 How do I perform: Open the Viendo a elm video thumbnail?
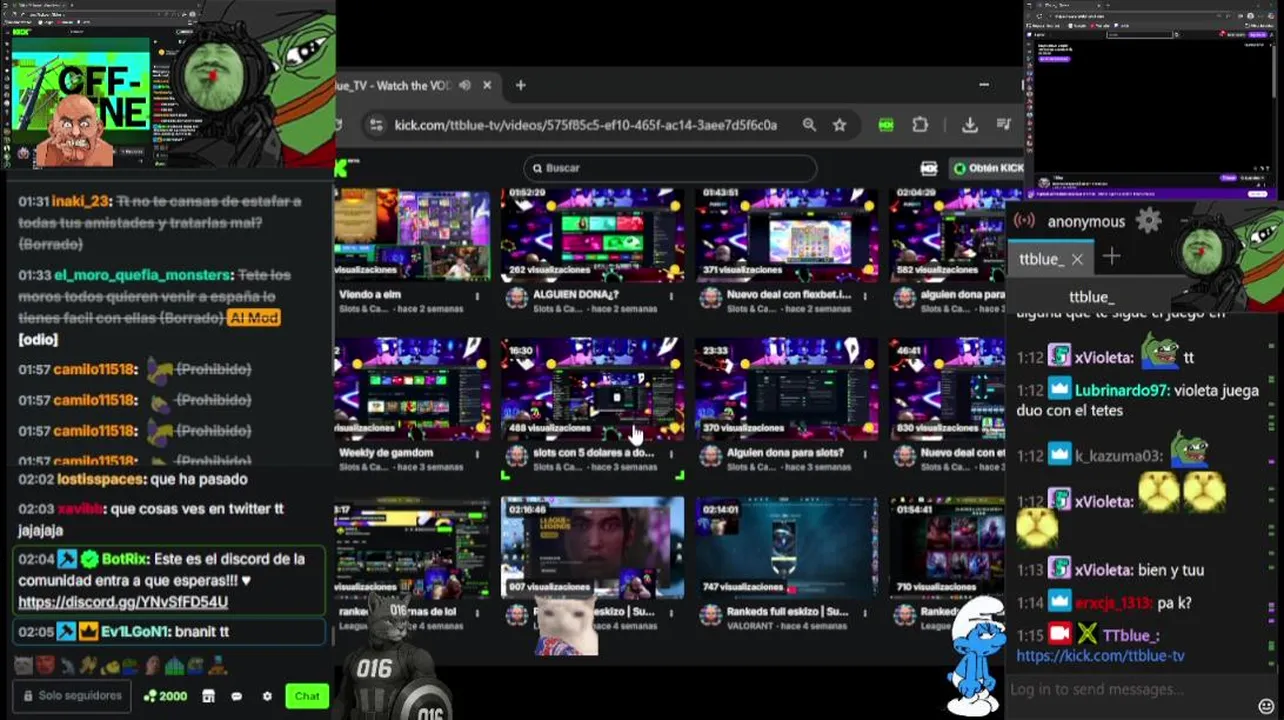(412, 236)
